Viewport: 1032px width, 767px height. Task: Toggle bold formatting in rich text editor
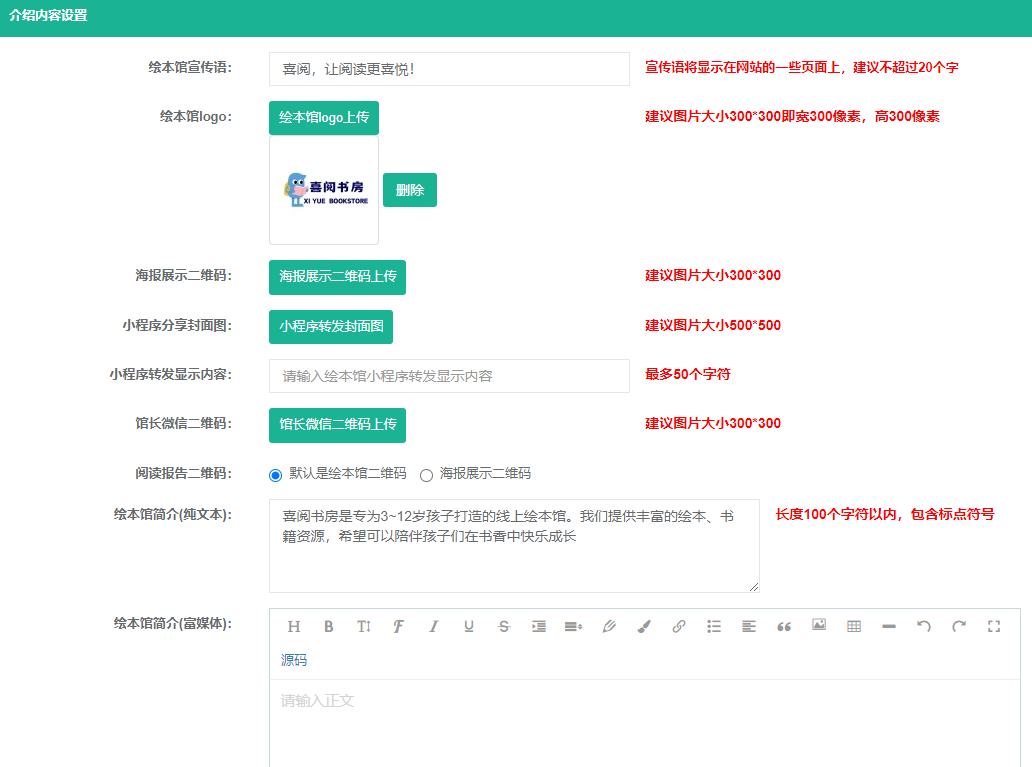329,627
